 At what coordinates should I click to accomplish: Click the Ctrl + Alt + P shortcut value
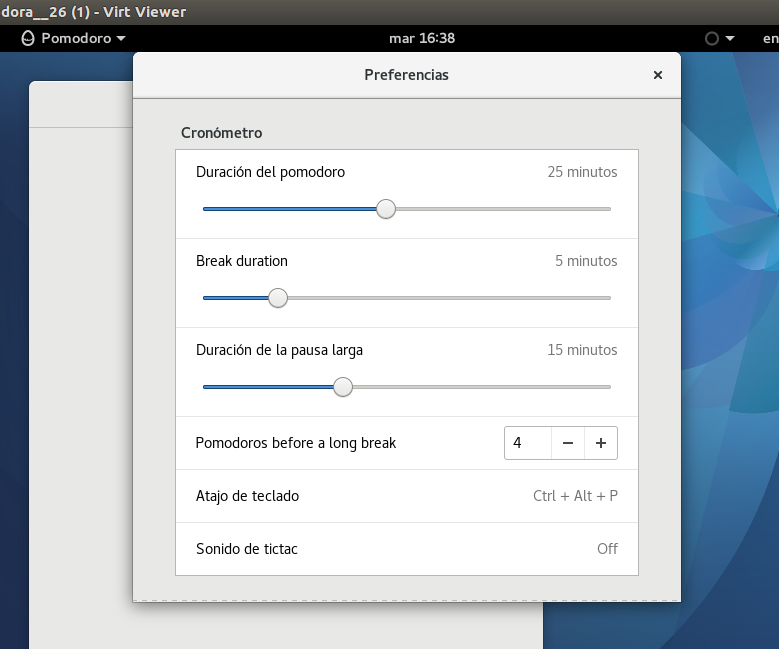575,496
